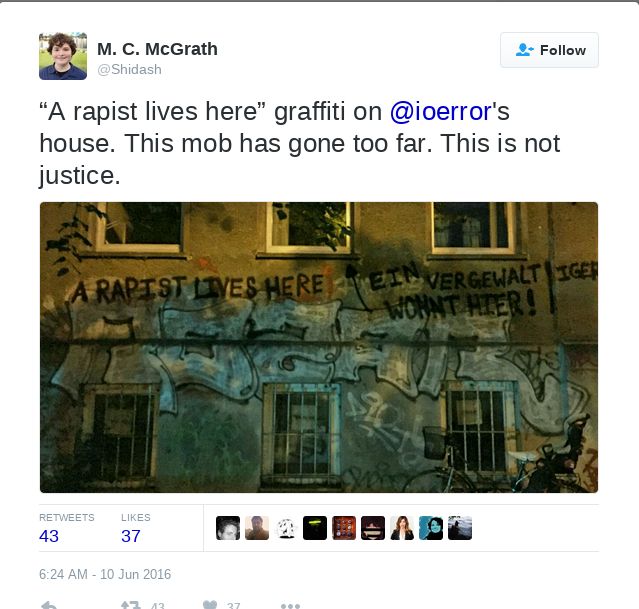View the 43 retweets count

pyautogui.click(x=49, y=536)
